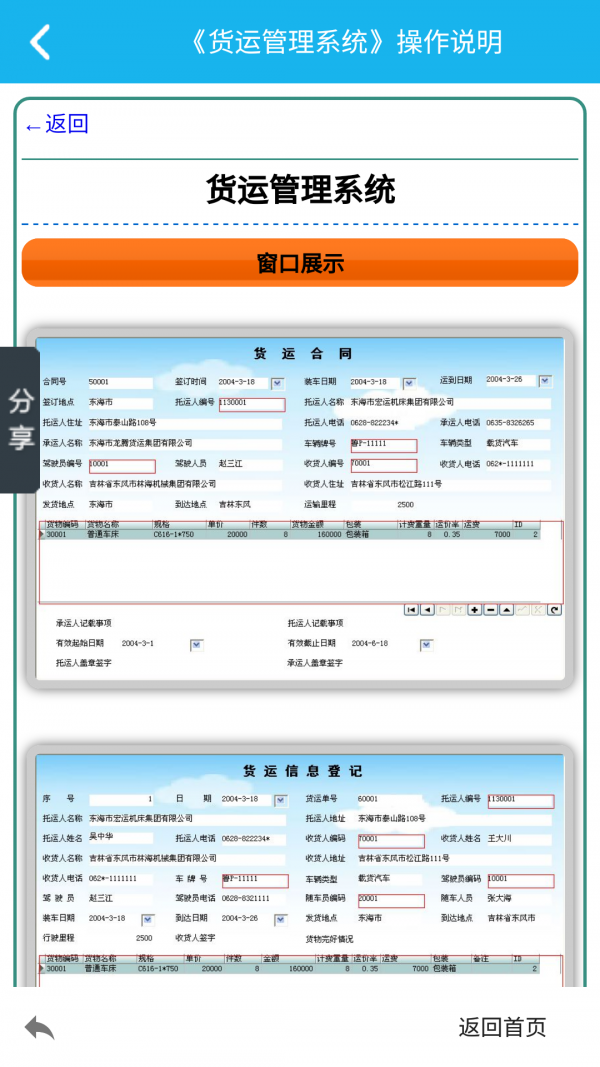Open the 装车日期 dropdown in 货运信息登记

[x=148, y=920]
